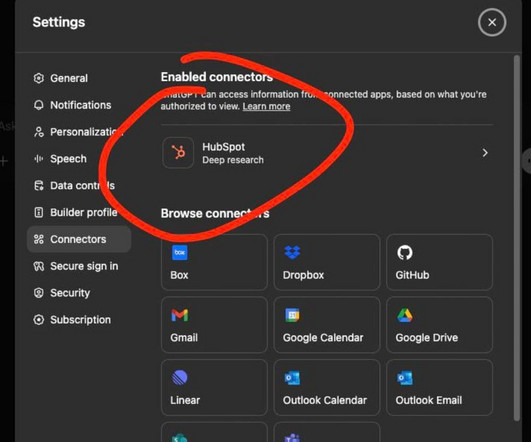
Task: Click the Gmail envelope icon
Action: [179, 315]
